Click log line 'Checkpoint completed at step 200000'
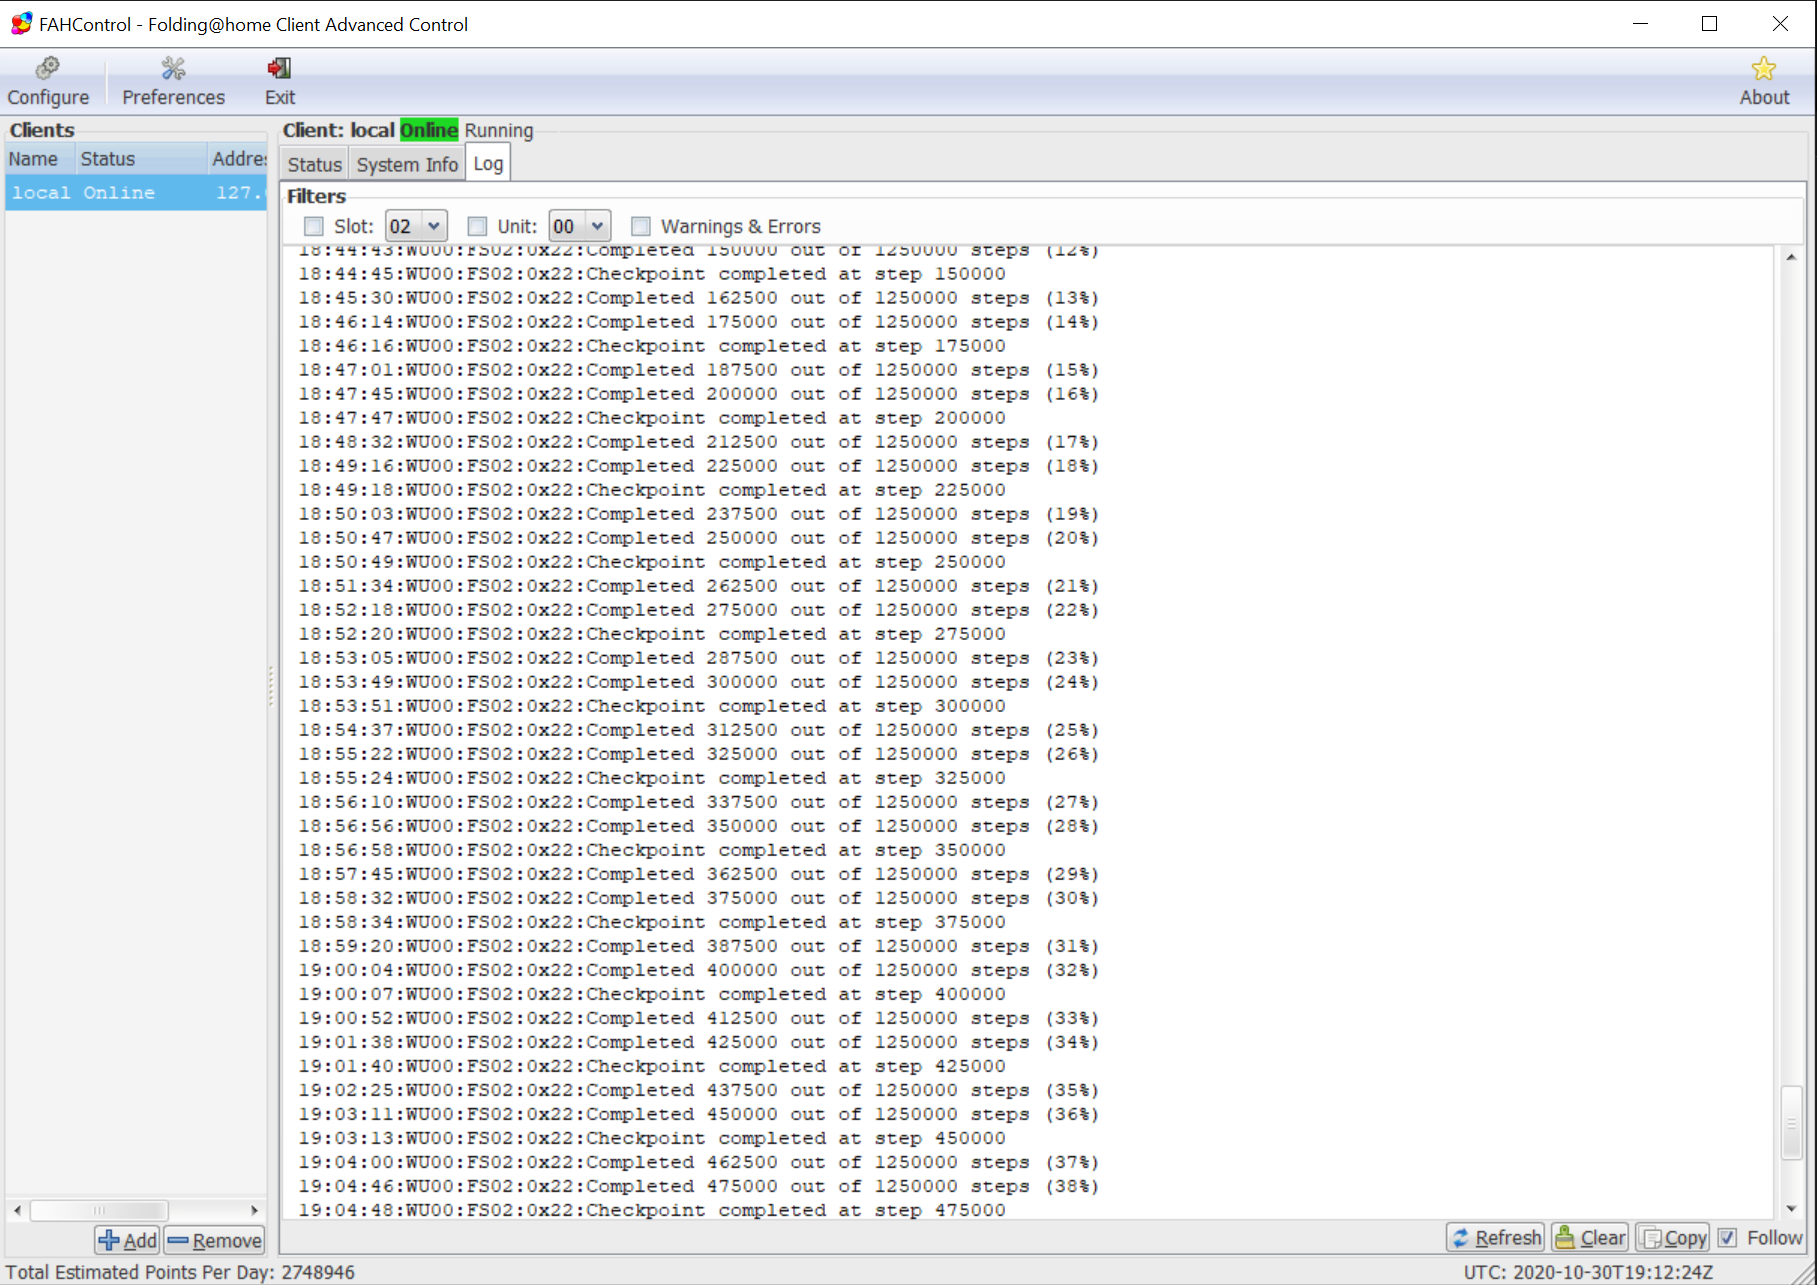1817x1285 pixels. click(x=652, y=418)
